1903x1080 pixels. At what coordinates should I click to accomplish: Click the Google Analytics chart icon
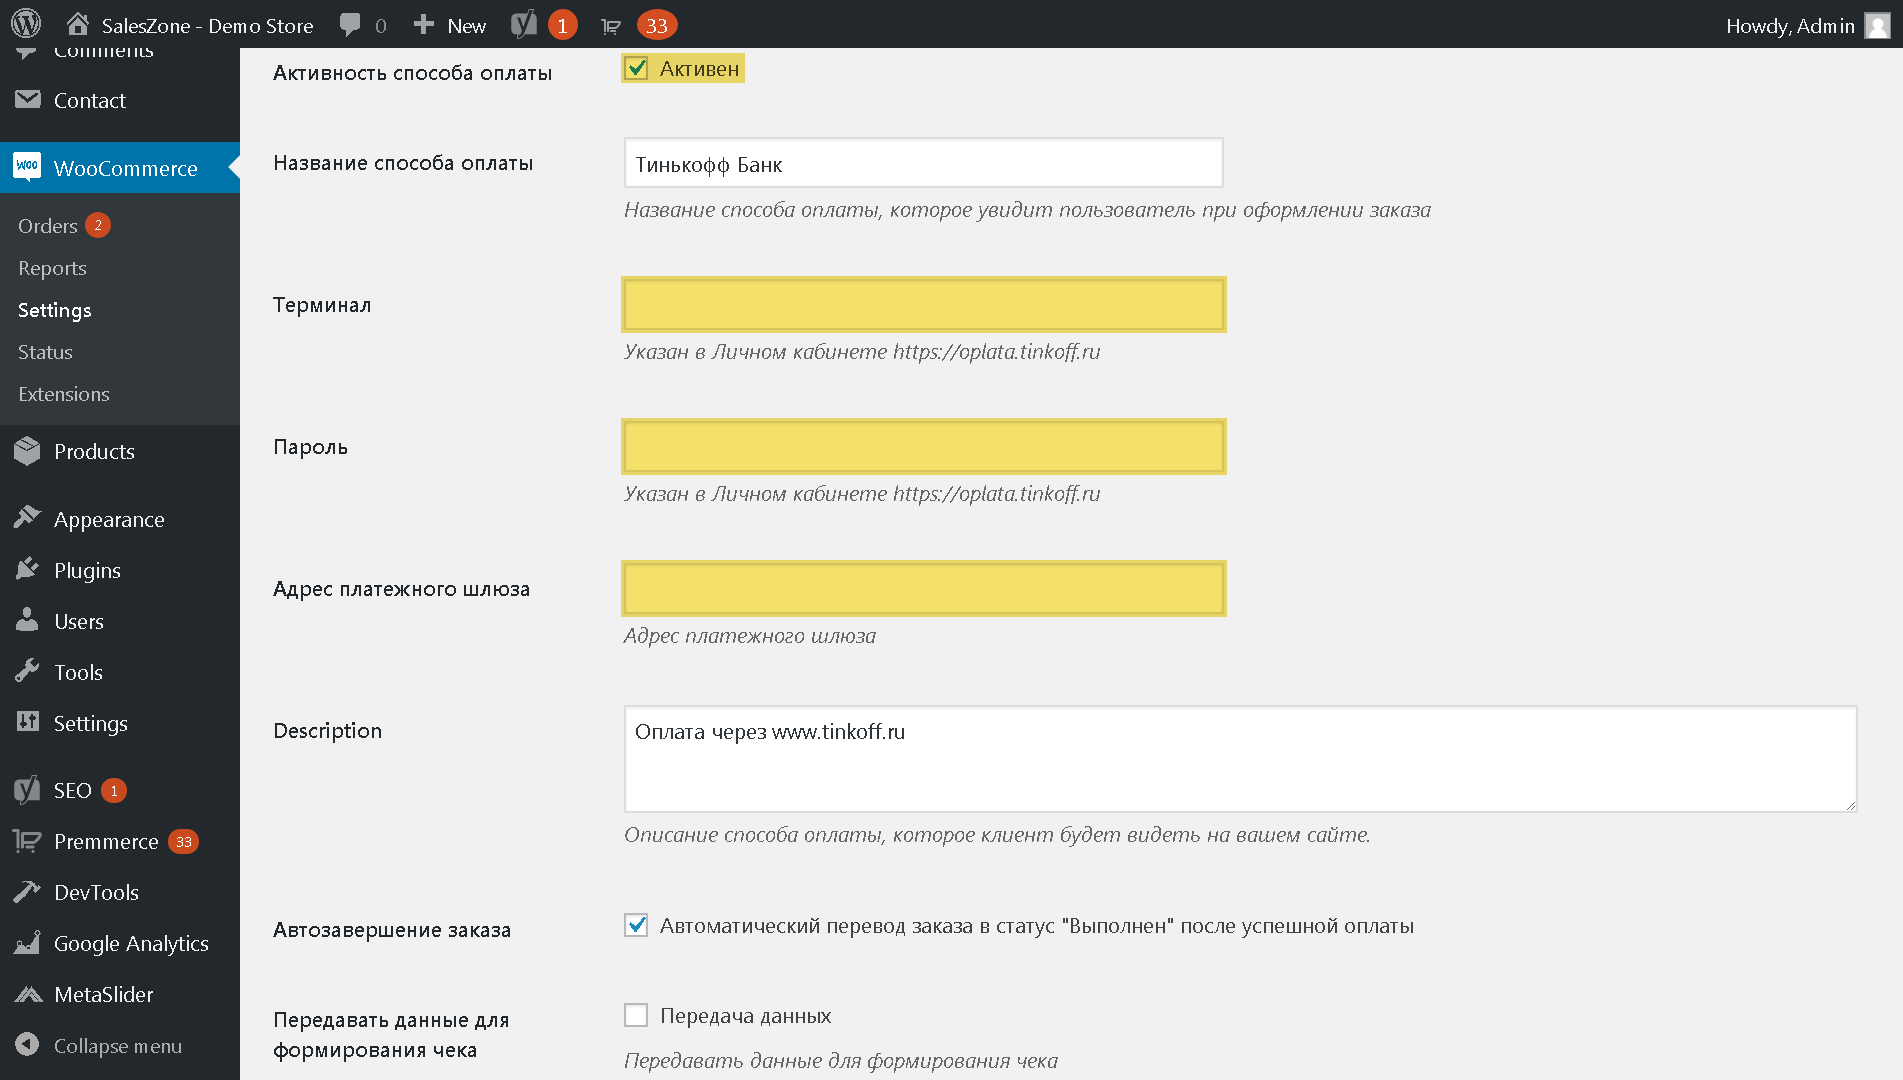[x=27, y=943]
